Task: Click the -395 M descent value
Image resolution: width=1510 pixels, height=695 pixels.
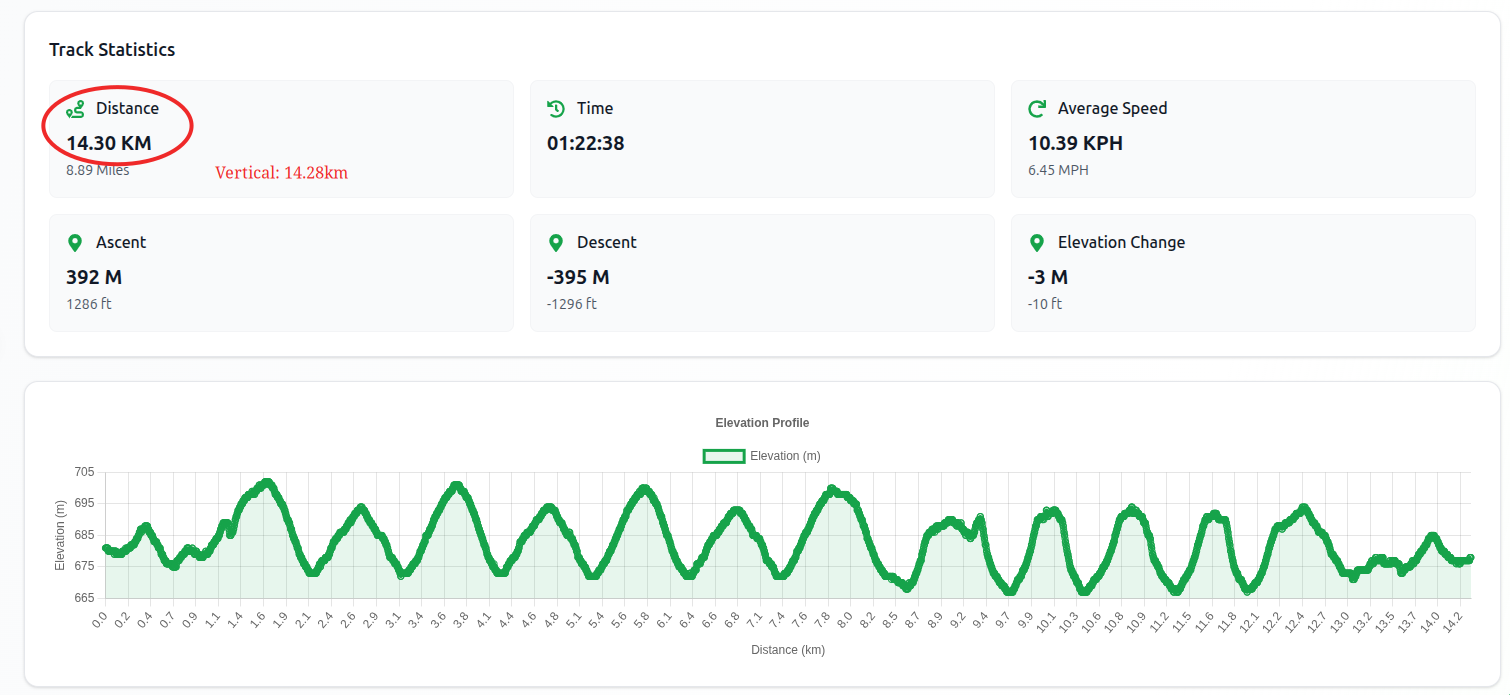Action: [578, 277]
